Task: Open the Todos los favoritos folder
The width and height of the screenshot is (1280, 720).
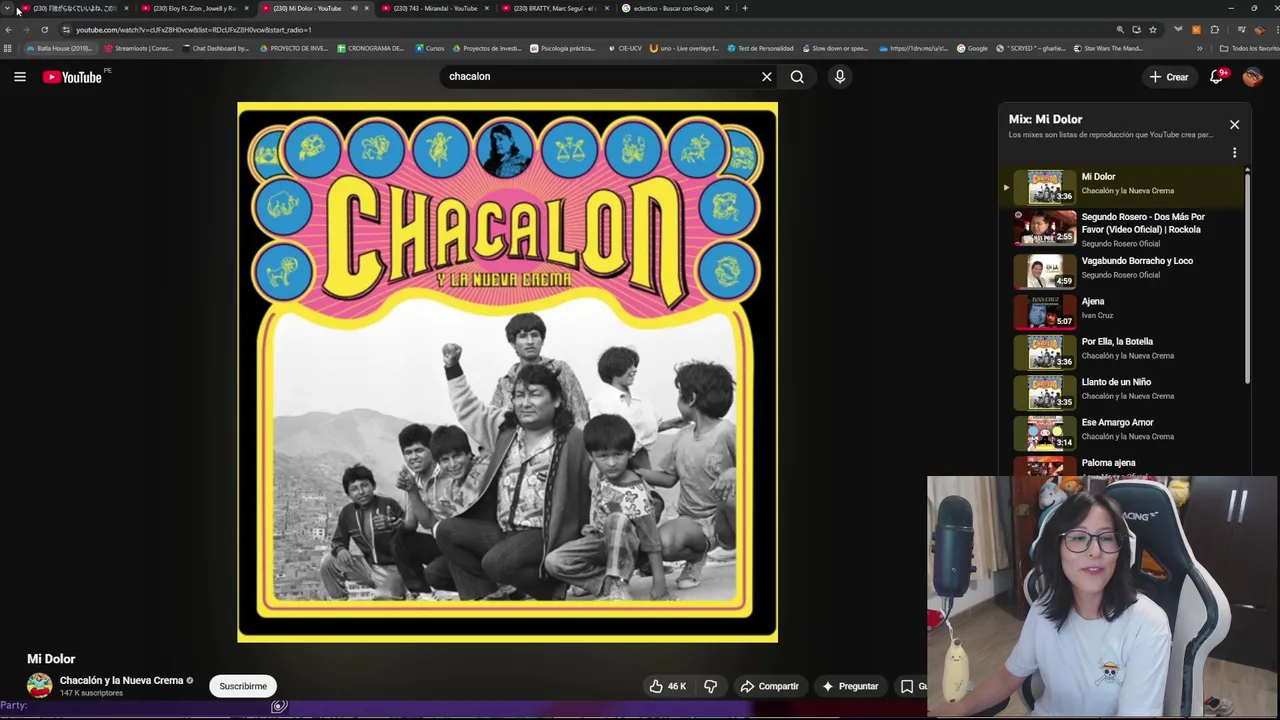Action: click(x=1250, y=48)
